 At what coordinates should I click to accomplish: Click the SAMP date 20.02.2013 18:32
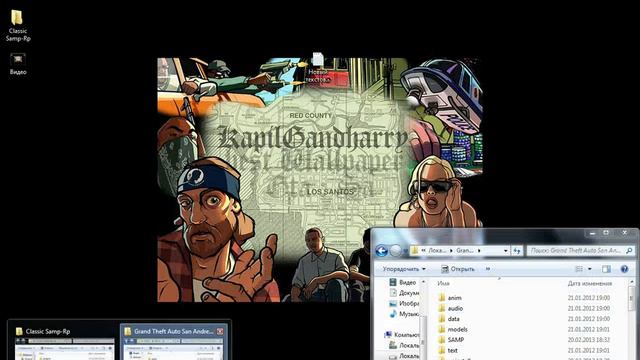point(589,340)
